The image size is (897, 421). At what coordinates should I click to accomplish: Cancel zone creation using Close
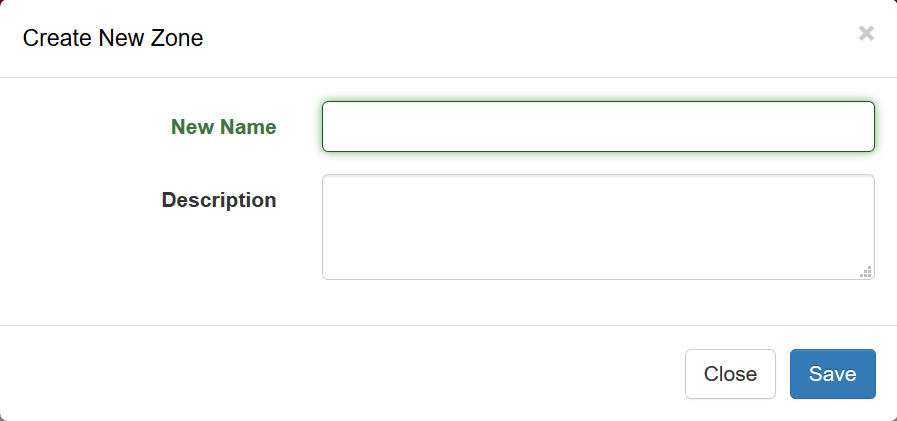click(x=730, y=374)
